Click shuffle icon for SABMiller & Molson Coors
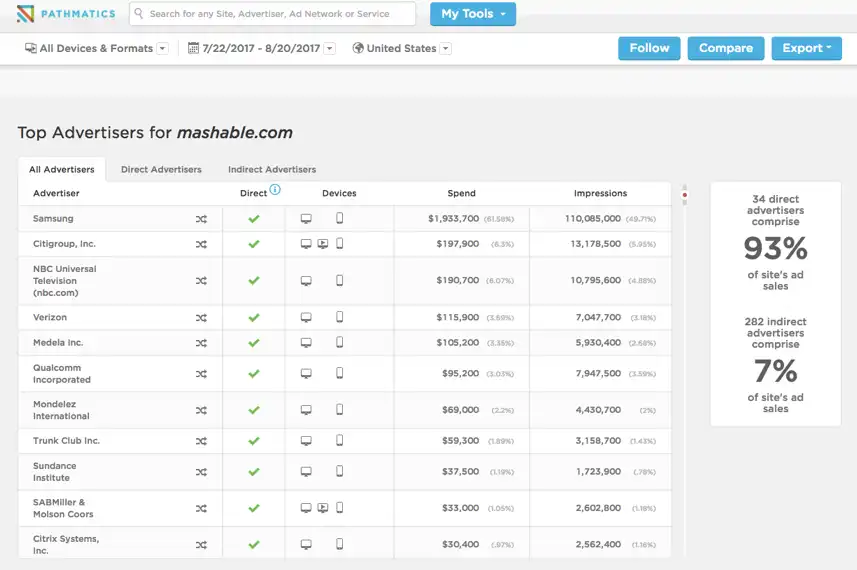Viewport: 857px width, 570px height. point(201,508)
